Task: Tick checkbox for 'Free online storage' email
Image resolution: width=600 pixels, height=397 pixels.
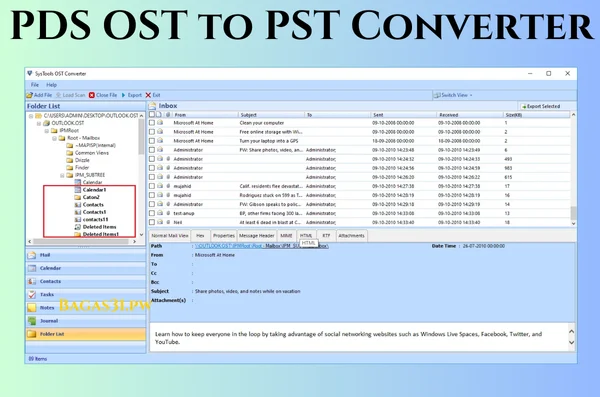Action: coord(152,132)
